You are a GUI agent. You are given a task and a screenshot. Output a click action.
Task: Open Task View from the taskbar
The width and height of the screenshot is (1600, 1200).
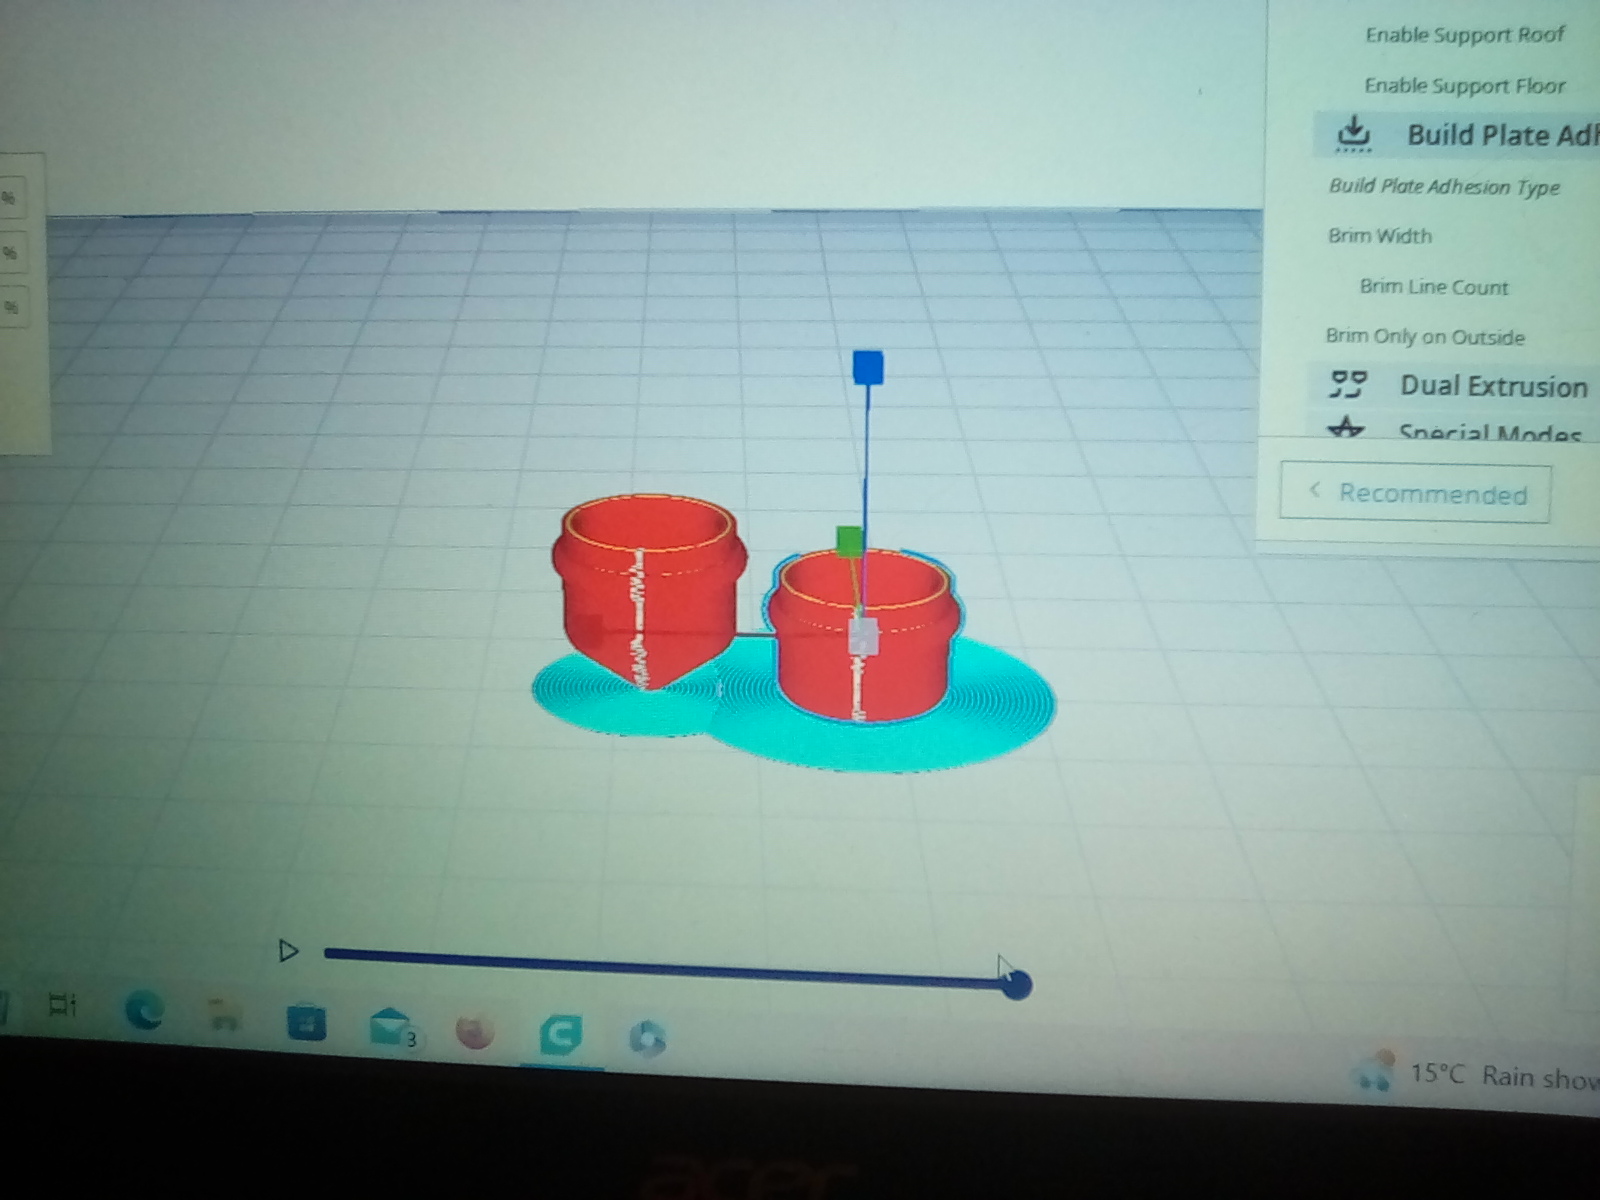(x=62, y=1004)
